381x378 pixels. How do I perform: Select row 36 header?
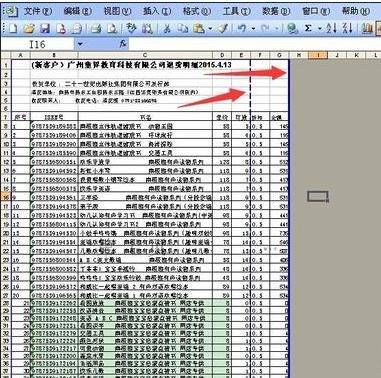[x=6, y=363]
